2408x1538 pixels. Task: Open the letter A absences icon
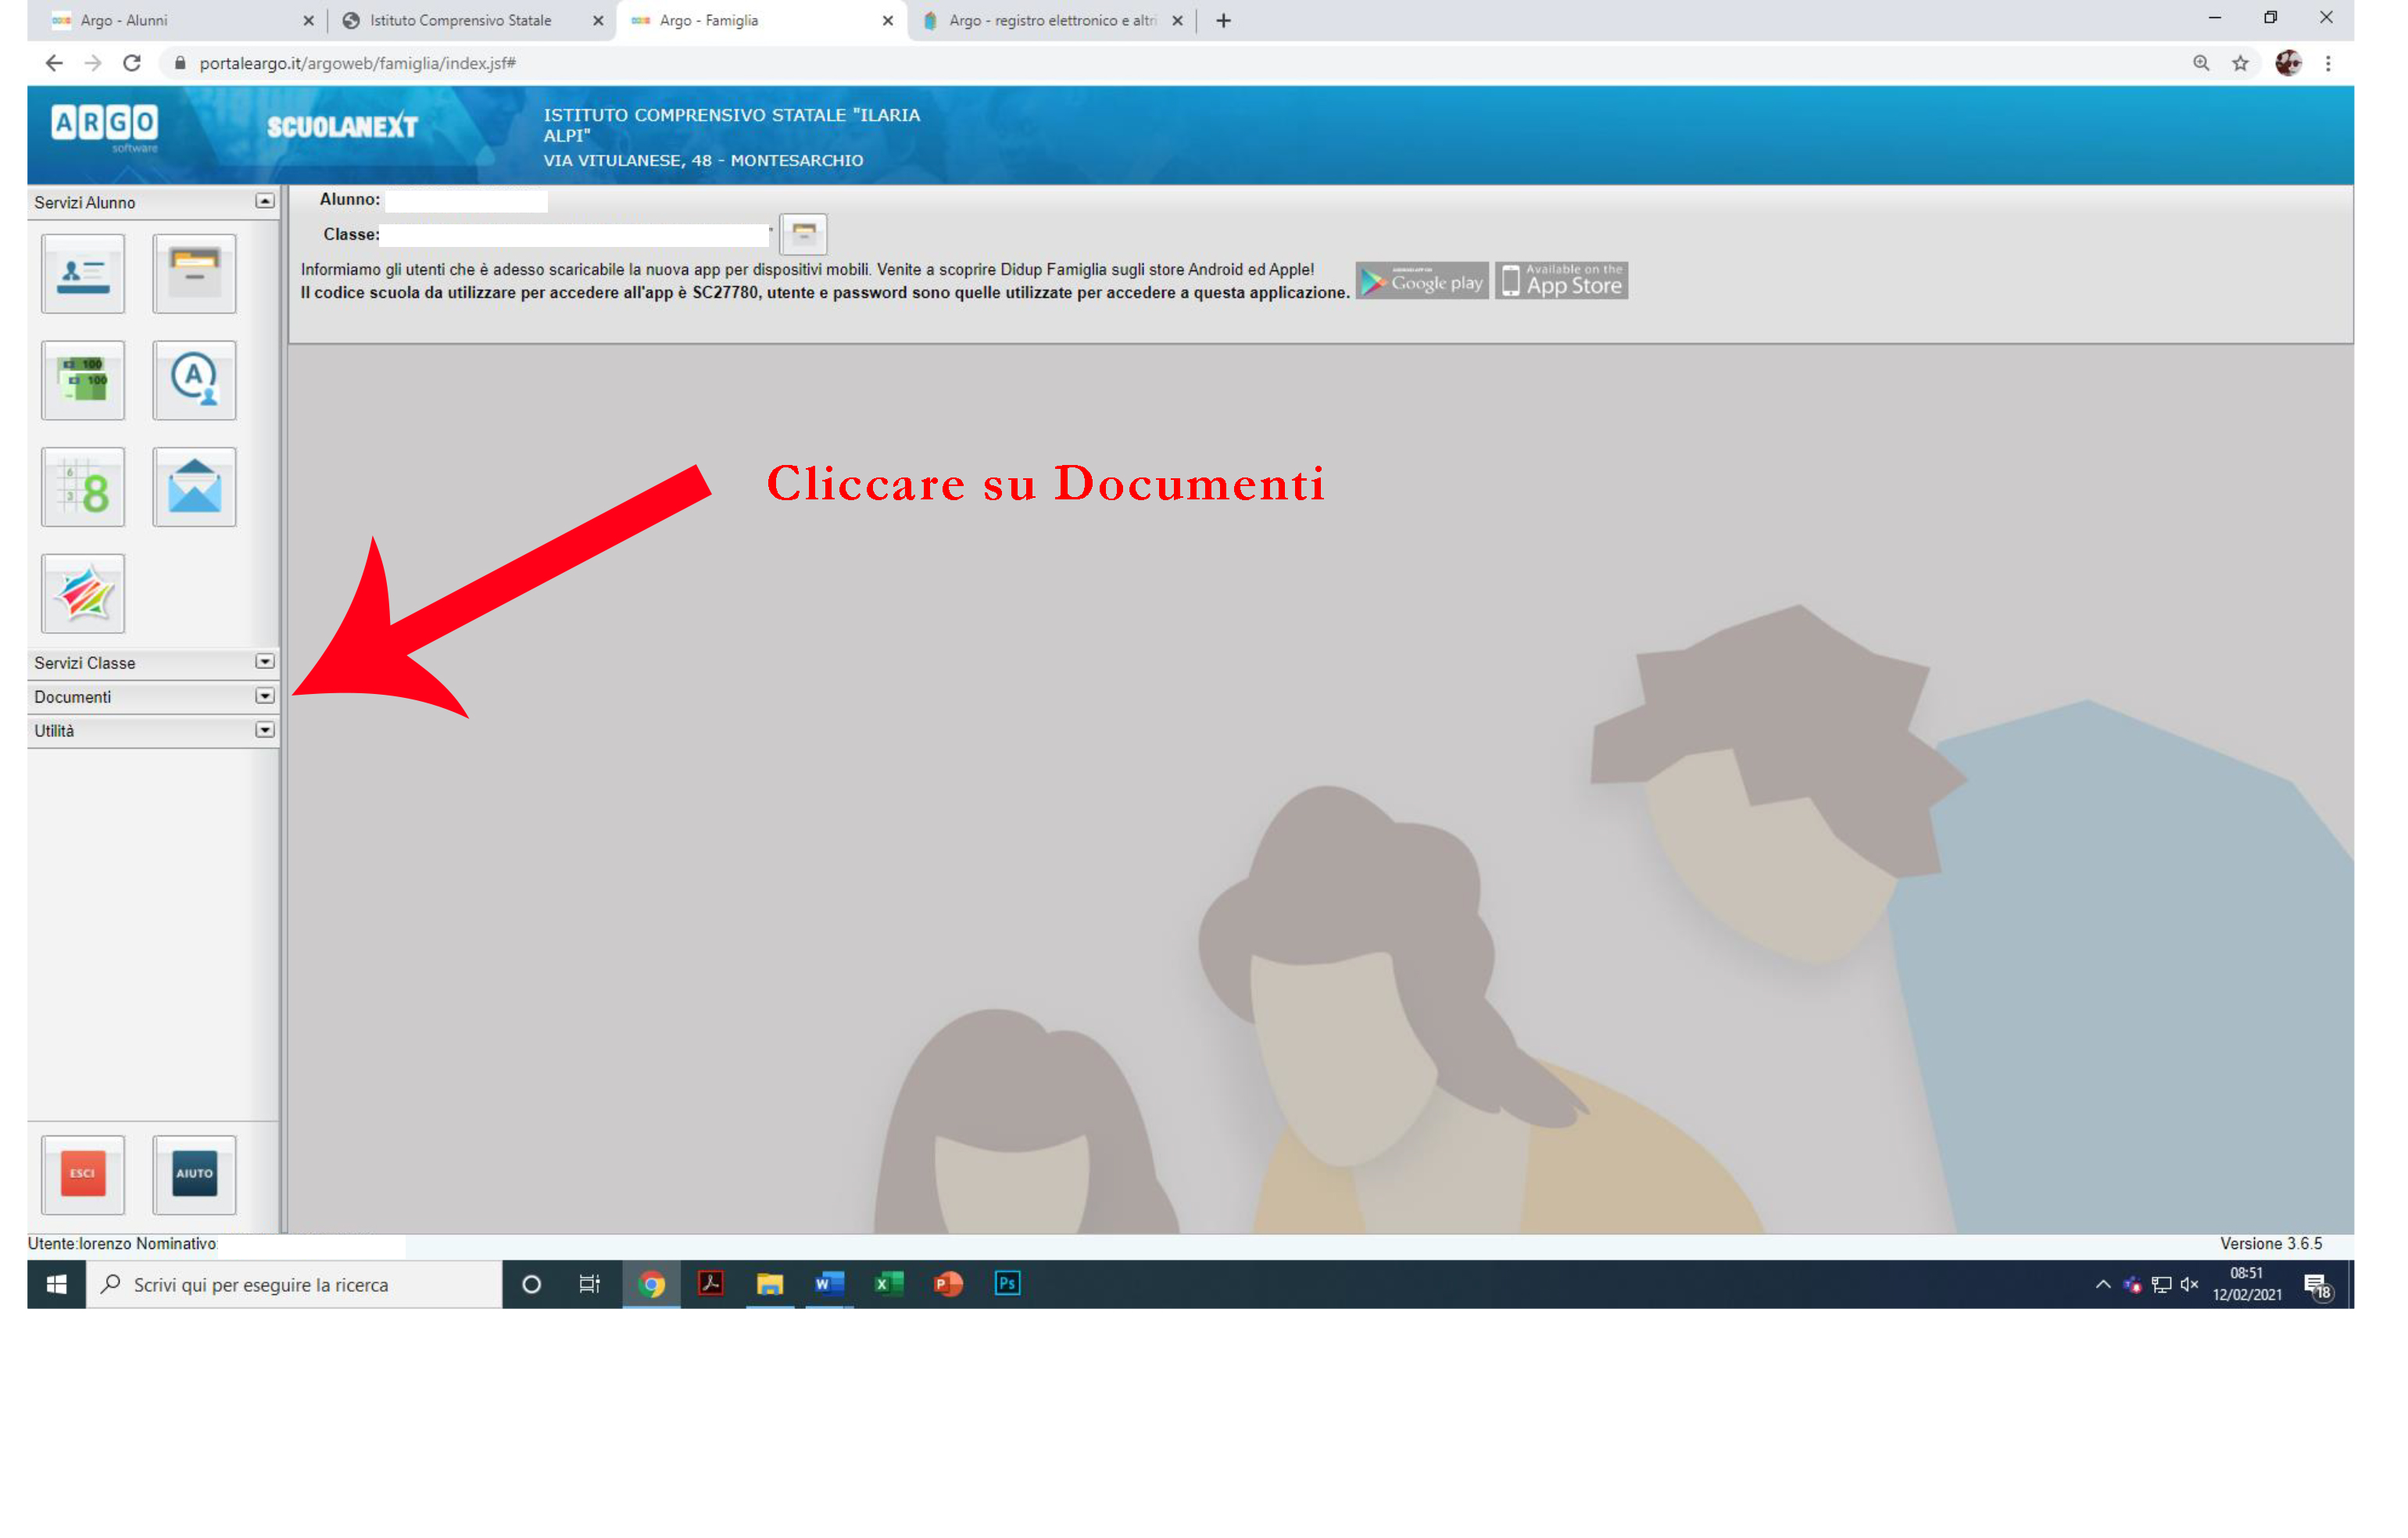click(194, 380)
